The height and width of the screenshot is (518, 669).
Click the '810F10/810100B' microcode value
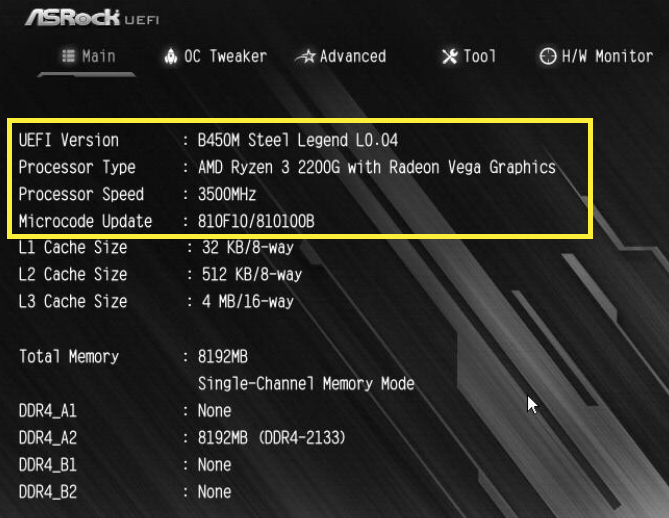pos(256,221)
